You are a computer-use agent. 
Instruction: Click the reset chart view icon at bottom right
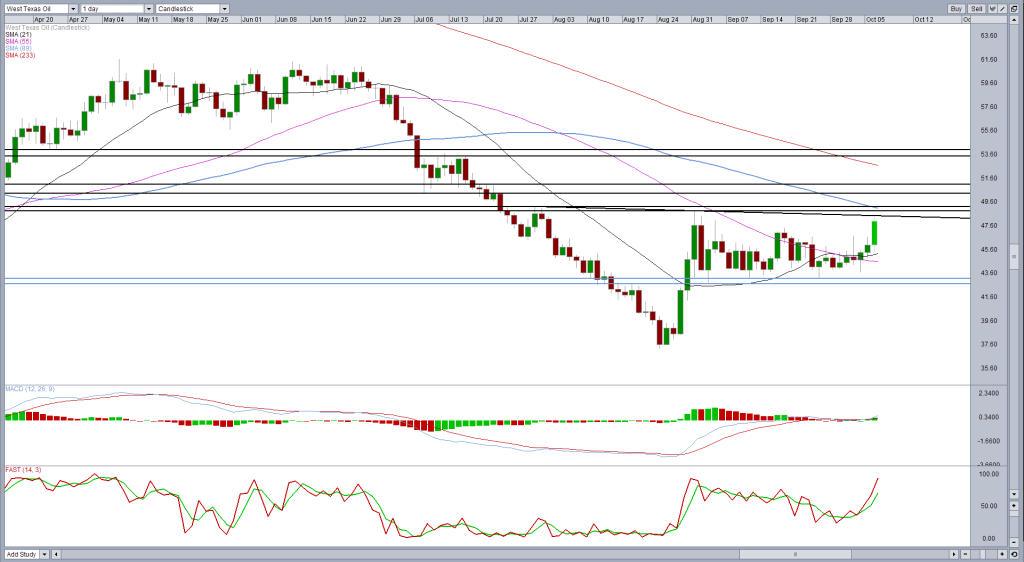1014,554
